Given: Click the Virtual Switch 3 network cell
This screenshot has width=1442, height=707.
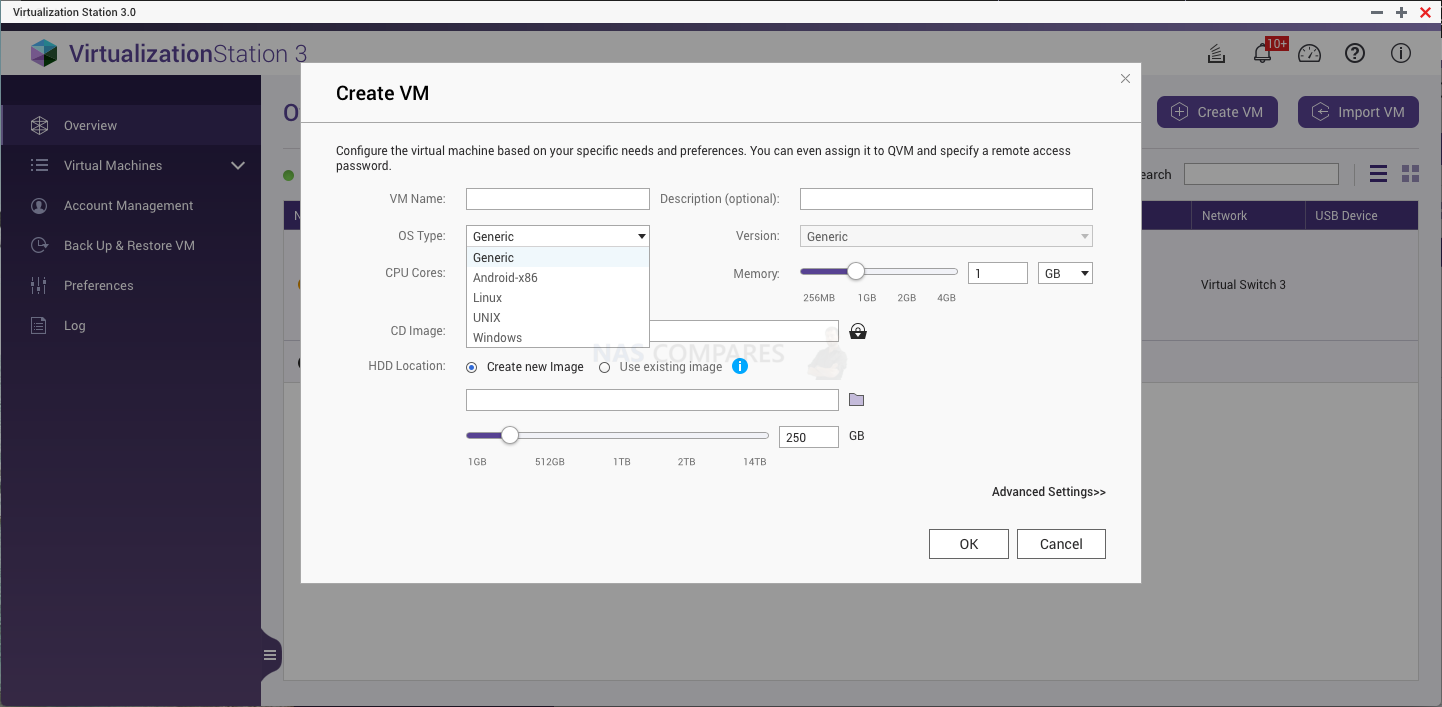Looking at the screenshot, I should (x=1243, y=285).
